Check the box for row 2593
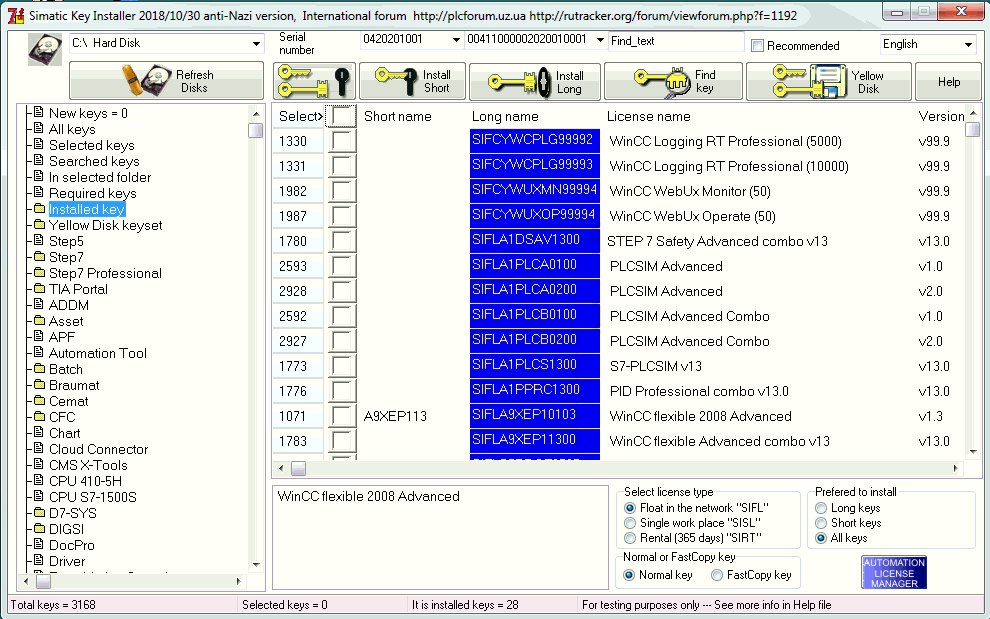Screen dimensions: 990x619 (x=342, y=266)
